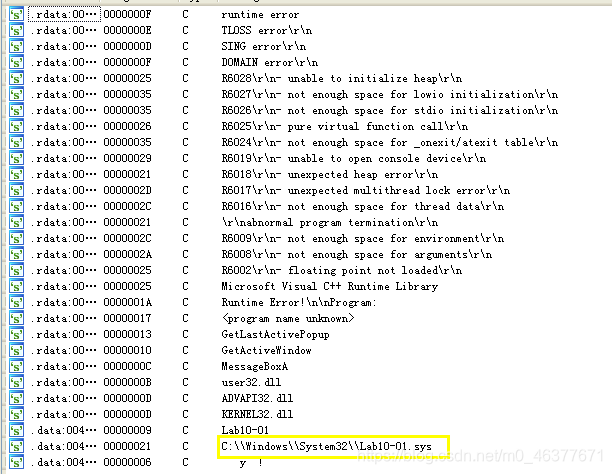Click the C:\\Windows\\System32\\Lab10-01.sys string
The width and height of the screenshot is (612, 474).
[x=326, y=447]
